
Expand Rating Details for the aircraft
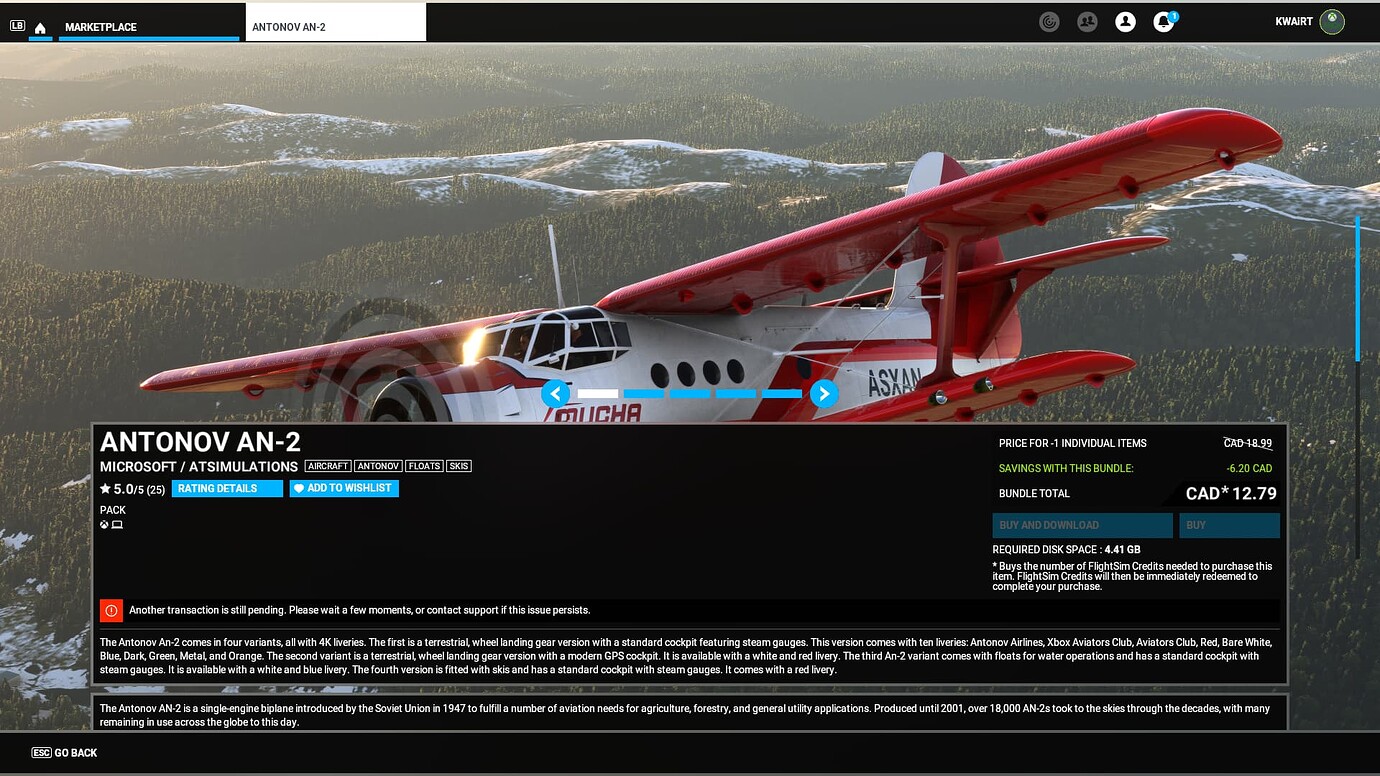pos(227,488)
